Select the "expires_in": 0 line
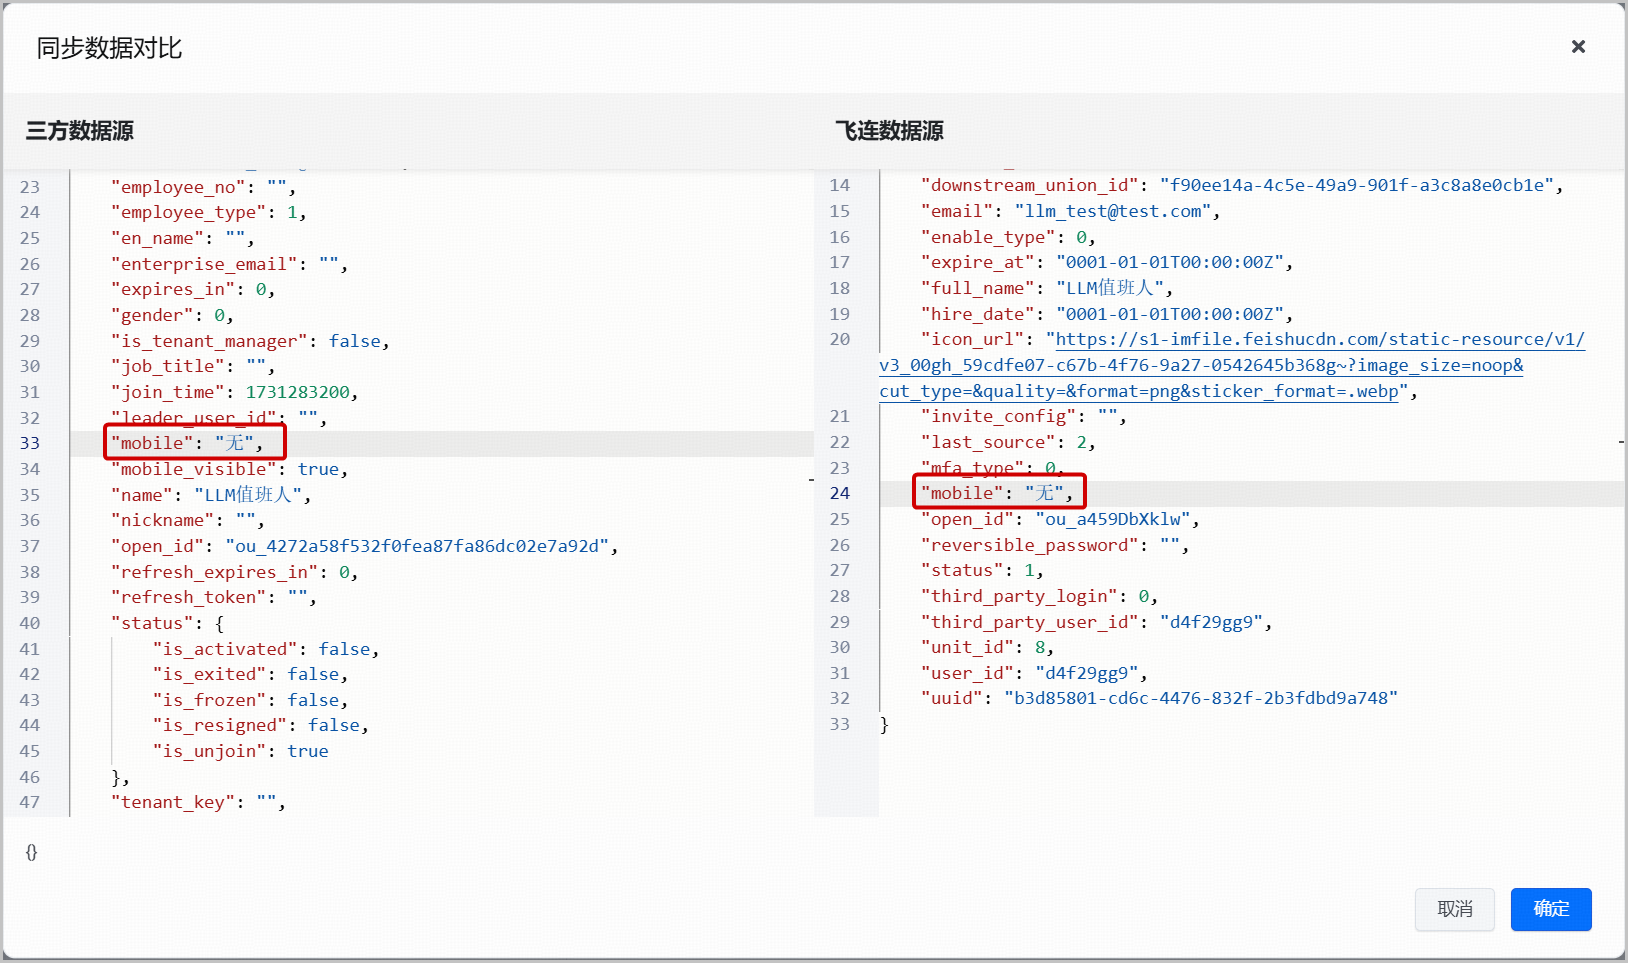1628x963 pixels. (192, 289)
